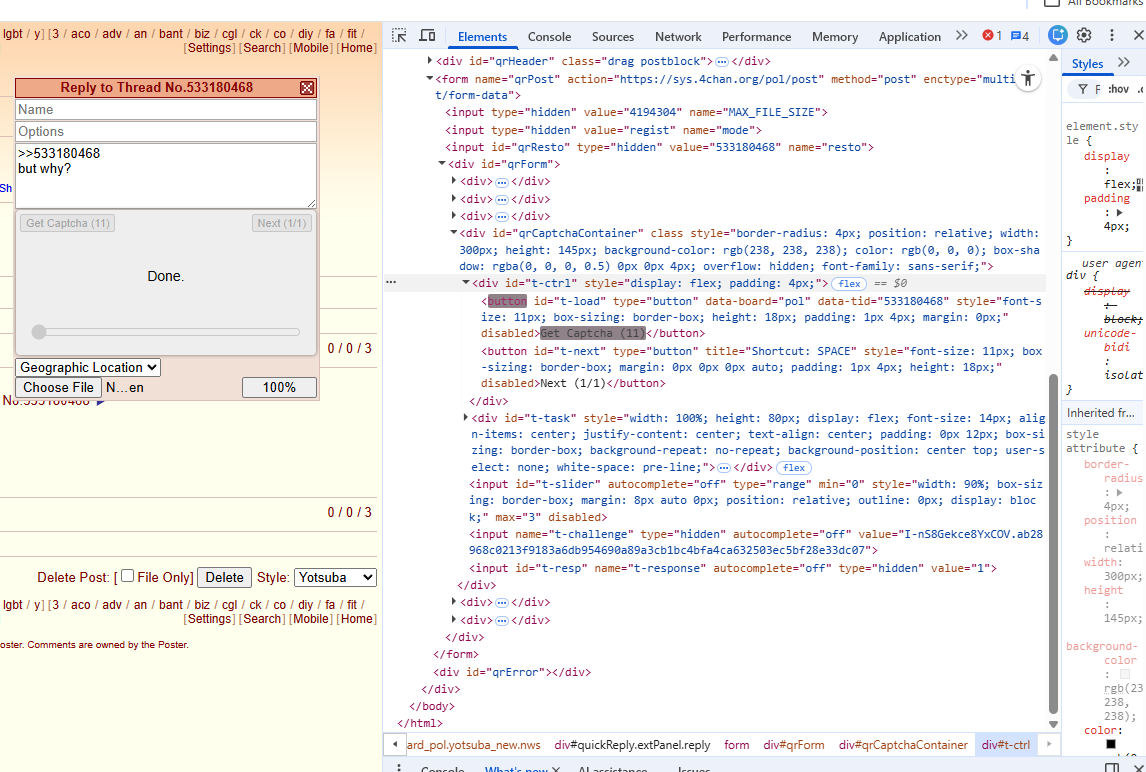Viewport: 1146px width, 772px height.
Task: Click the inspect element picker icon
Action: click(400, 36)
